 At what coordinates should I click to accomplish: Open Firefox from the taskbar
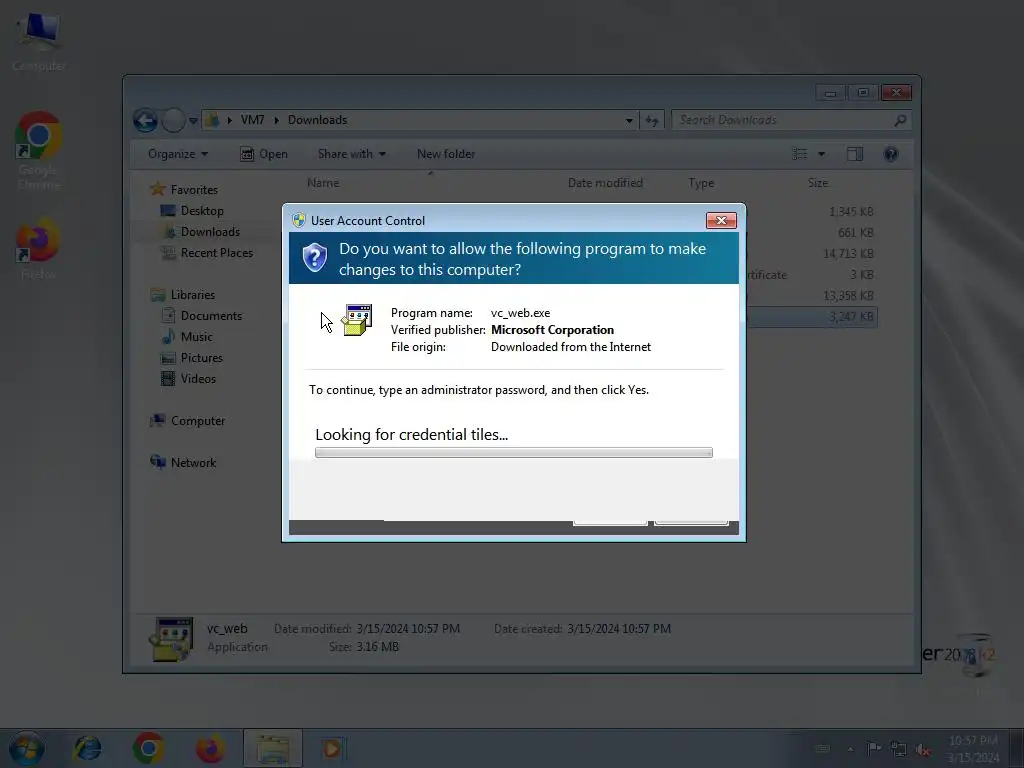click(x=210, y=748)
